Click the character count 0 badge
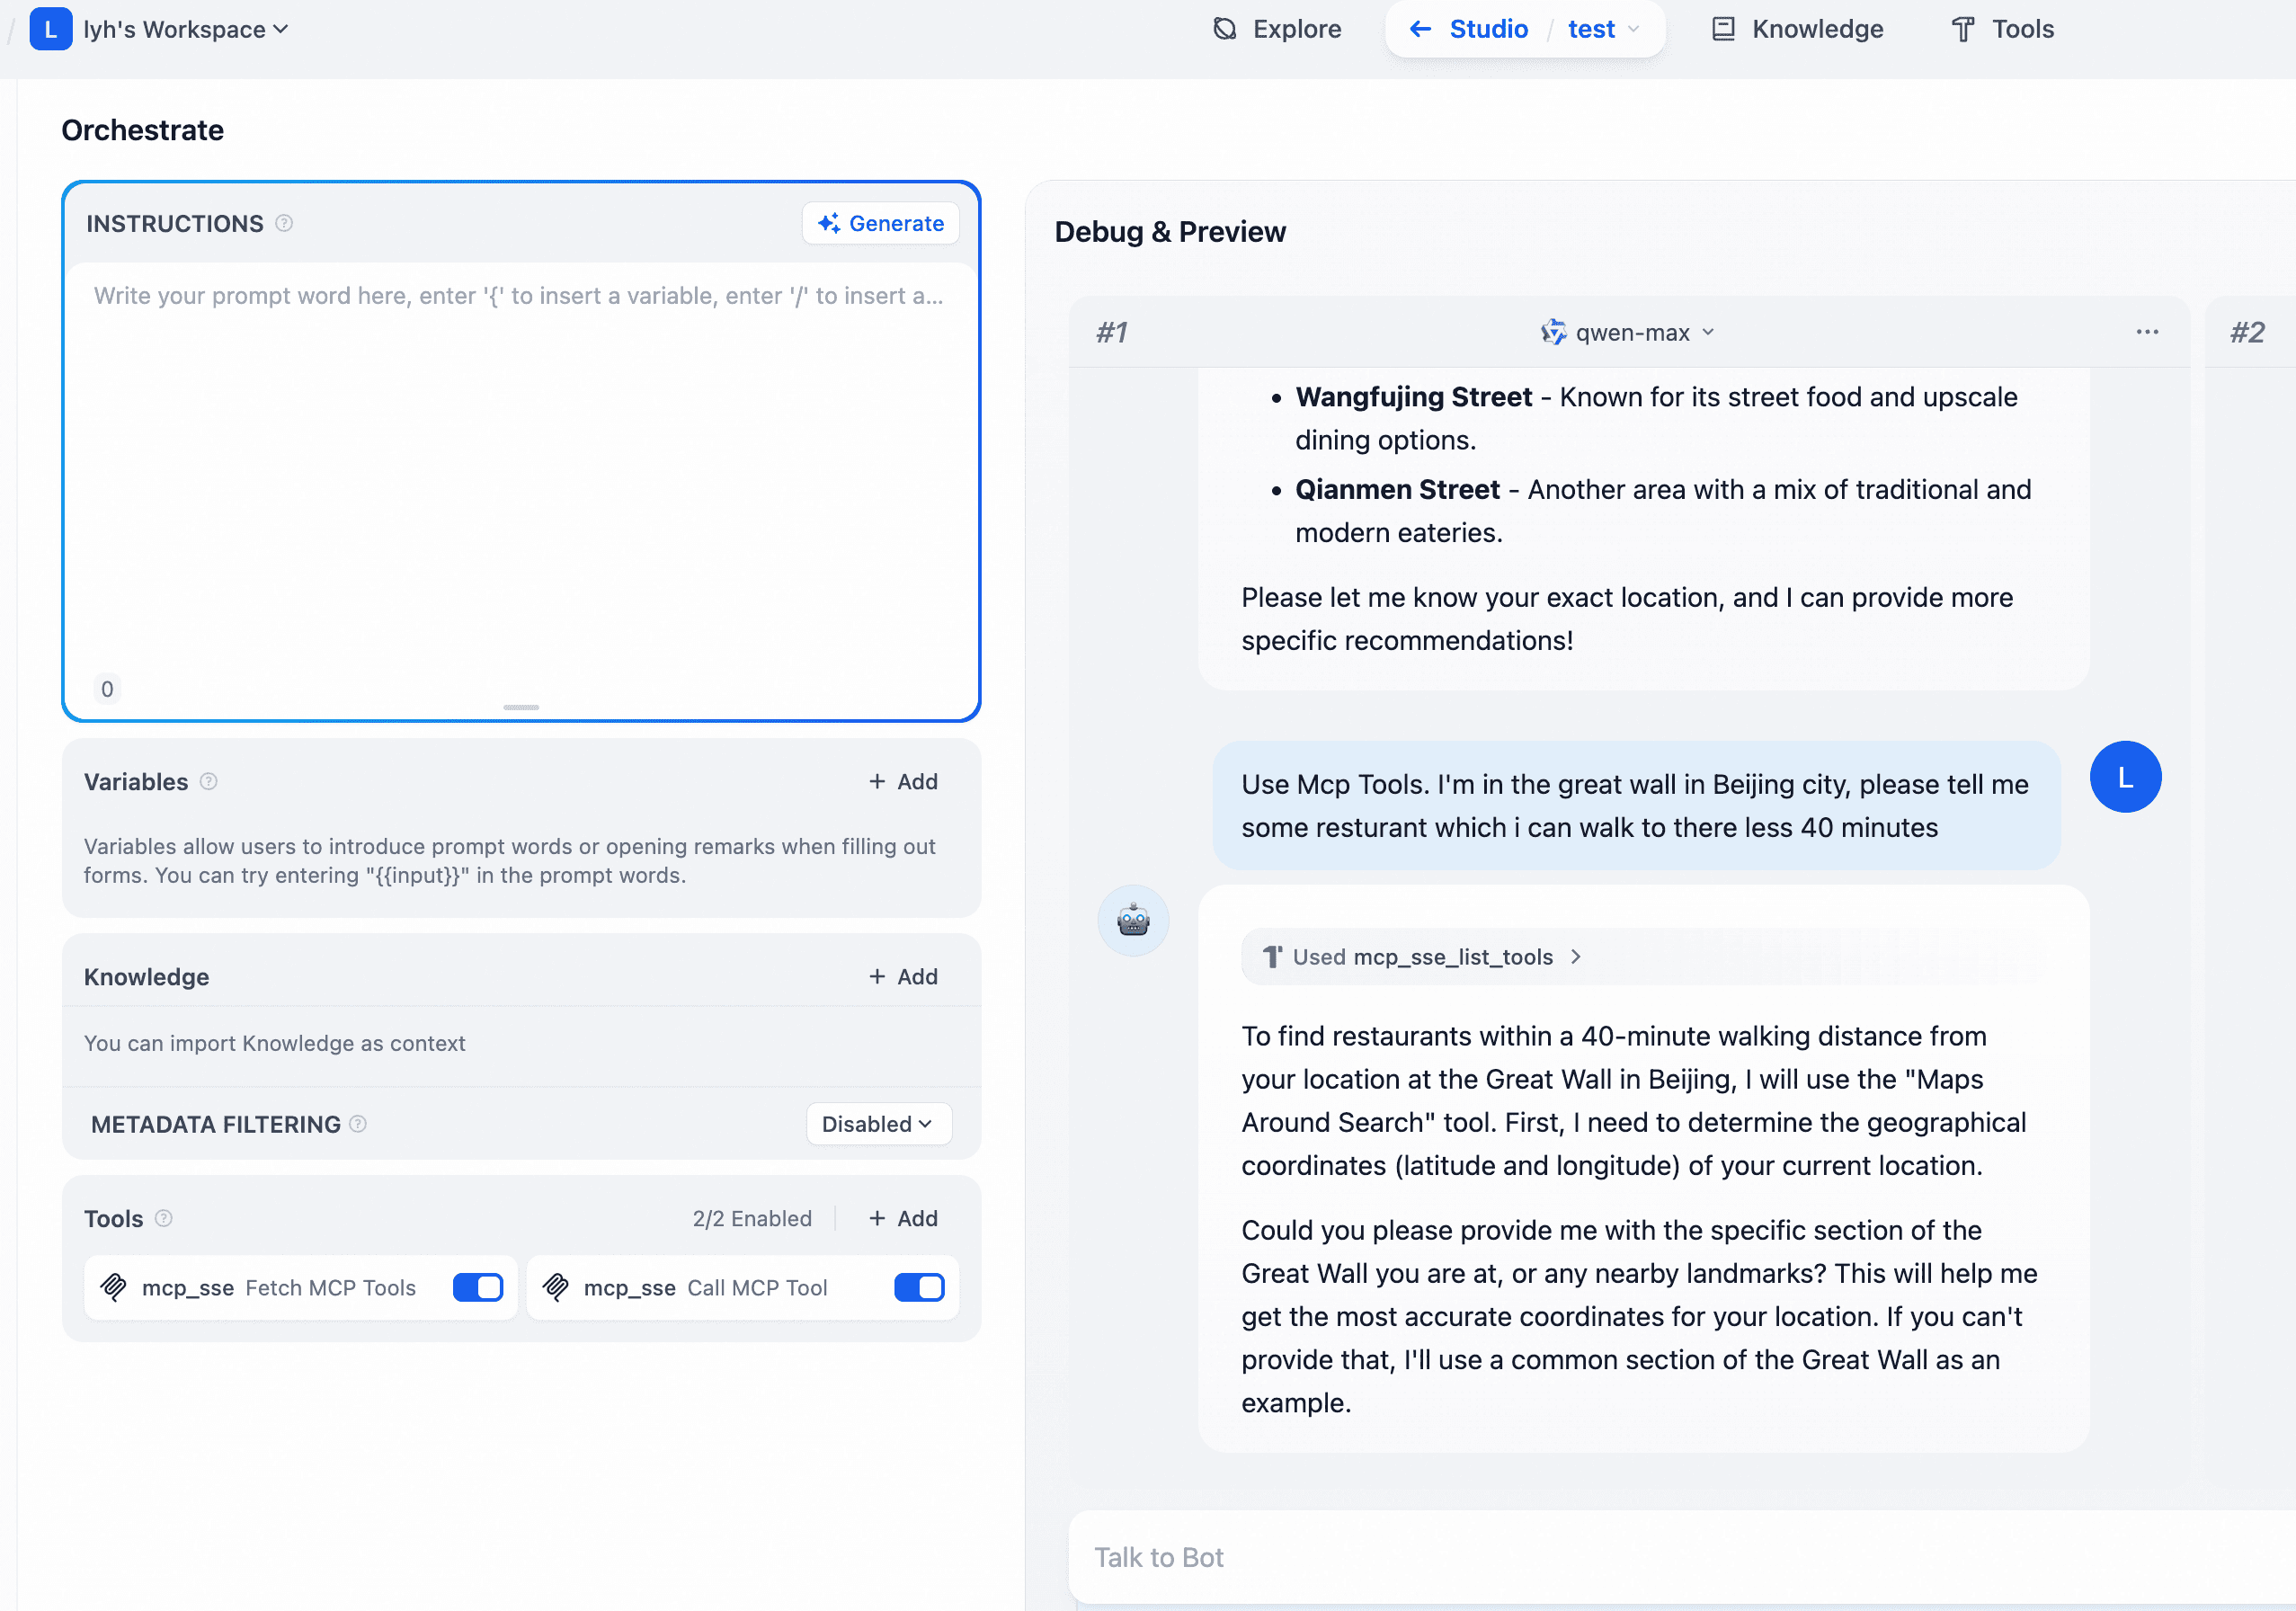 click(107, 689)
